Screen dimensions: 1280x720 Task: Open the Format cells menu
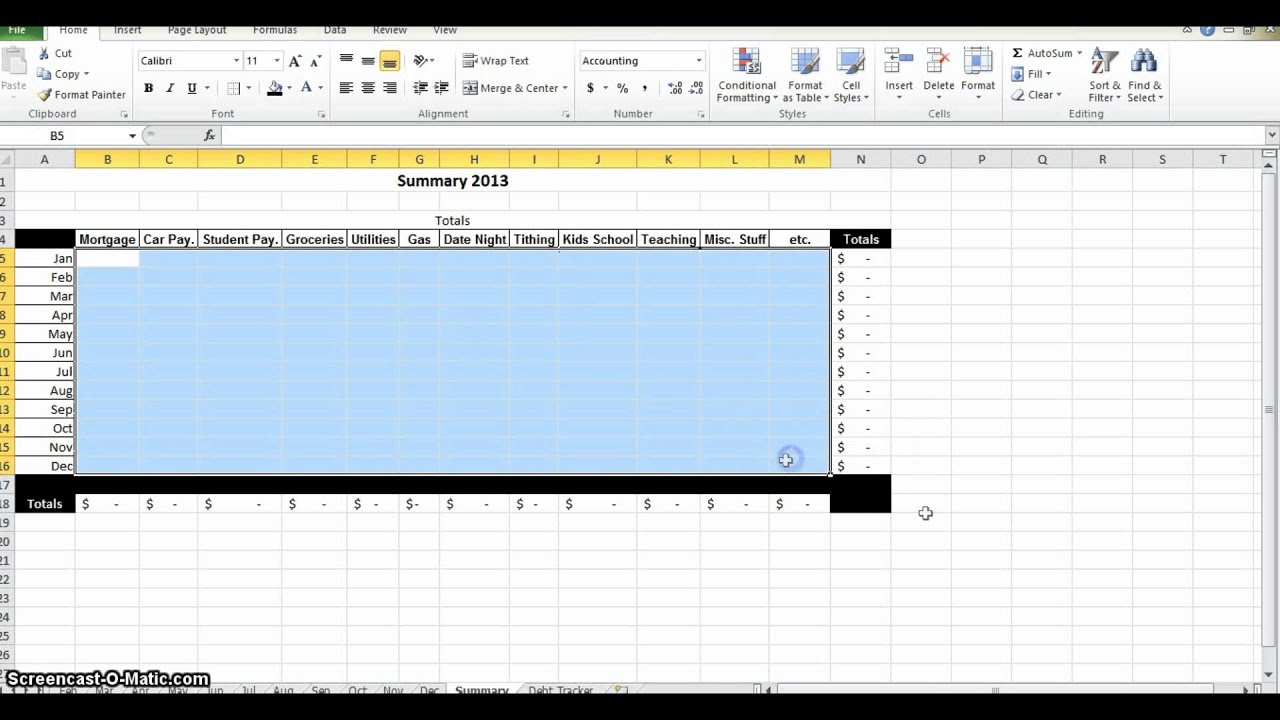coord(978,75)
